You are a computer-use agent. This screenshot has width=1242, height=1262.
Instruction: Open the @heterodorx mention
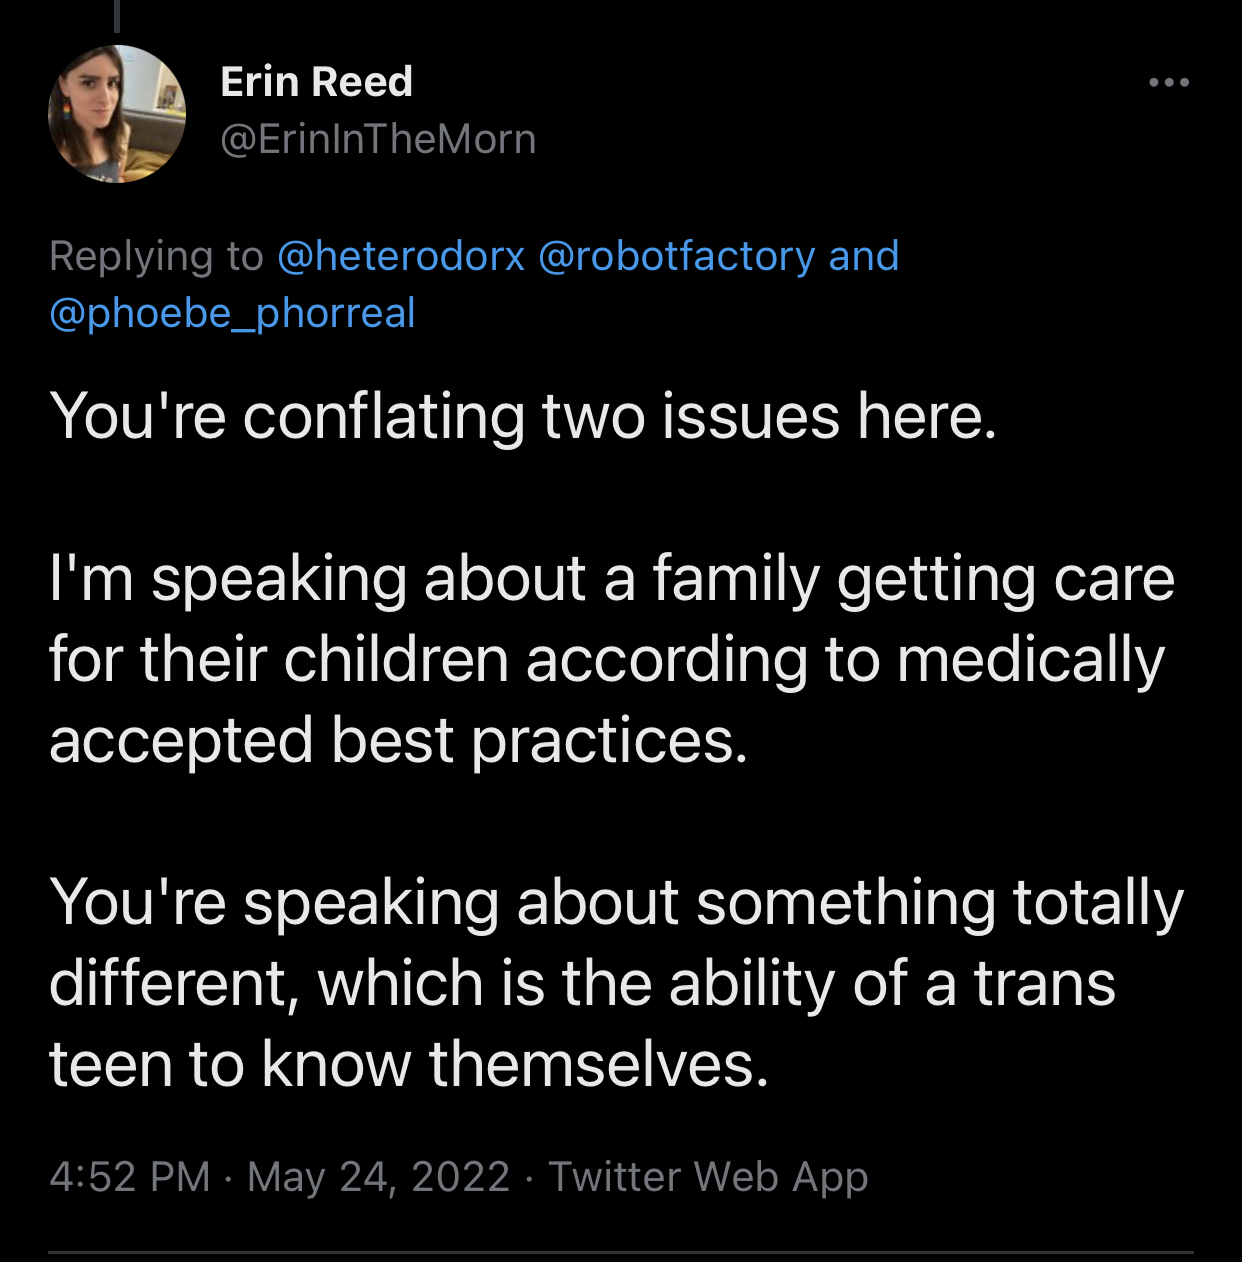coord(400,256)
